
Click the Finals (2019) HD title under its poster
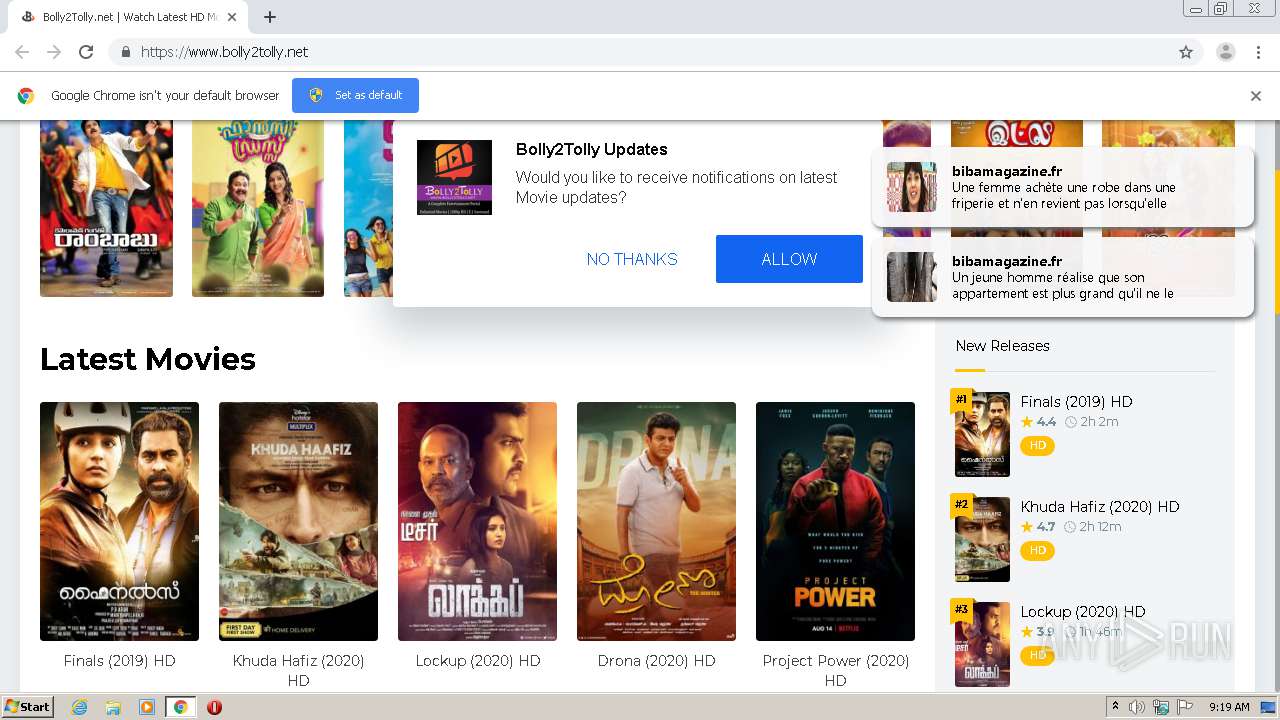[x=119, y=661]
